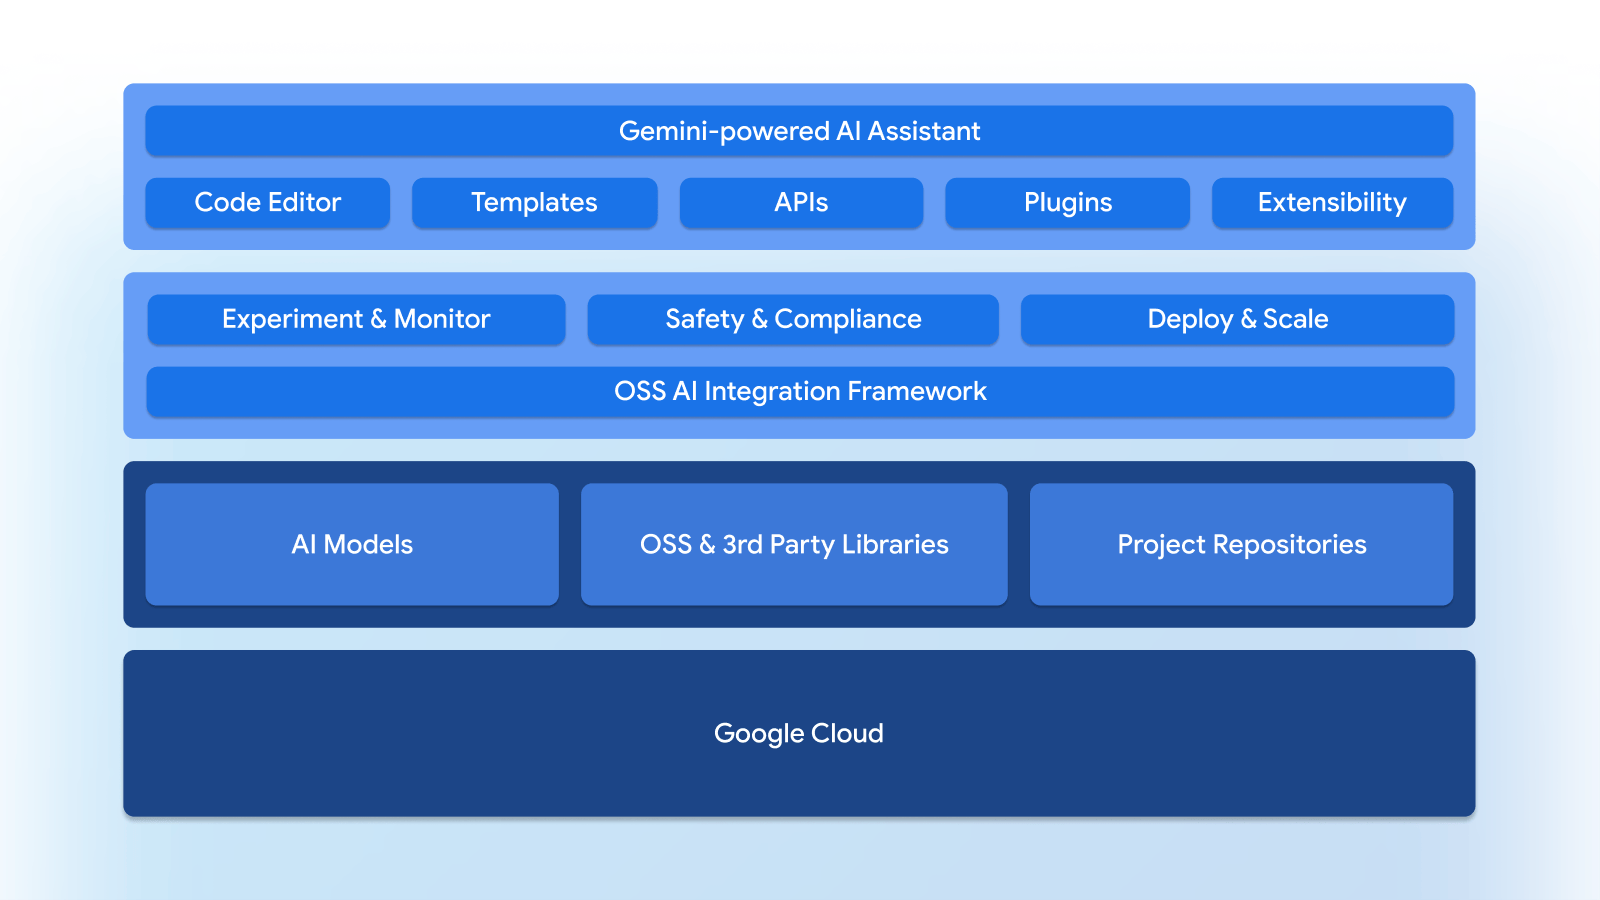The width and height of the screenshot is (1600, 900).
Task: Click the Gemini-powered AI Assistant bar
Action: coord(798,130)
